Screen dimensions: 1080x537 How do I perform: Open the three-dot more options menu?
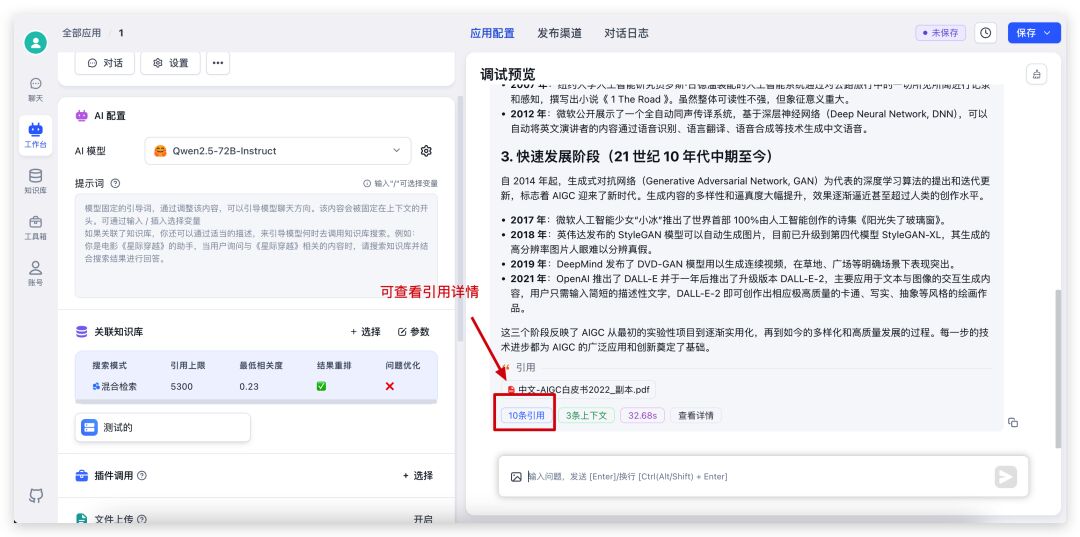click(217, 63)
